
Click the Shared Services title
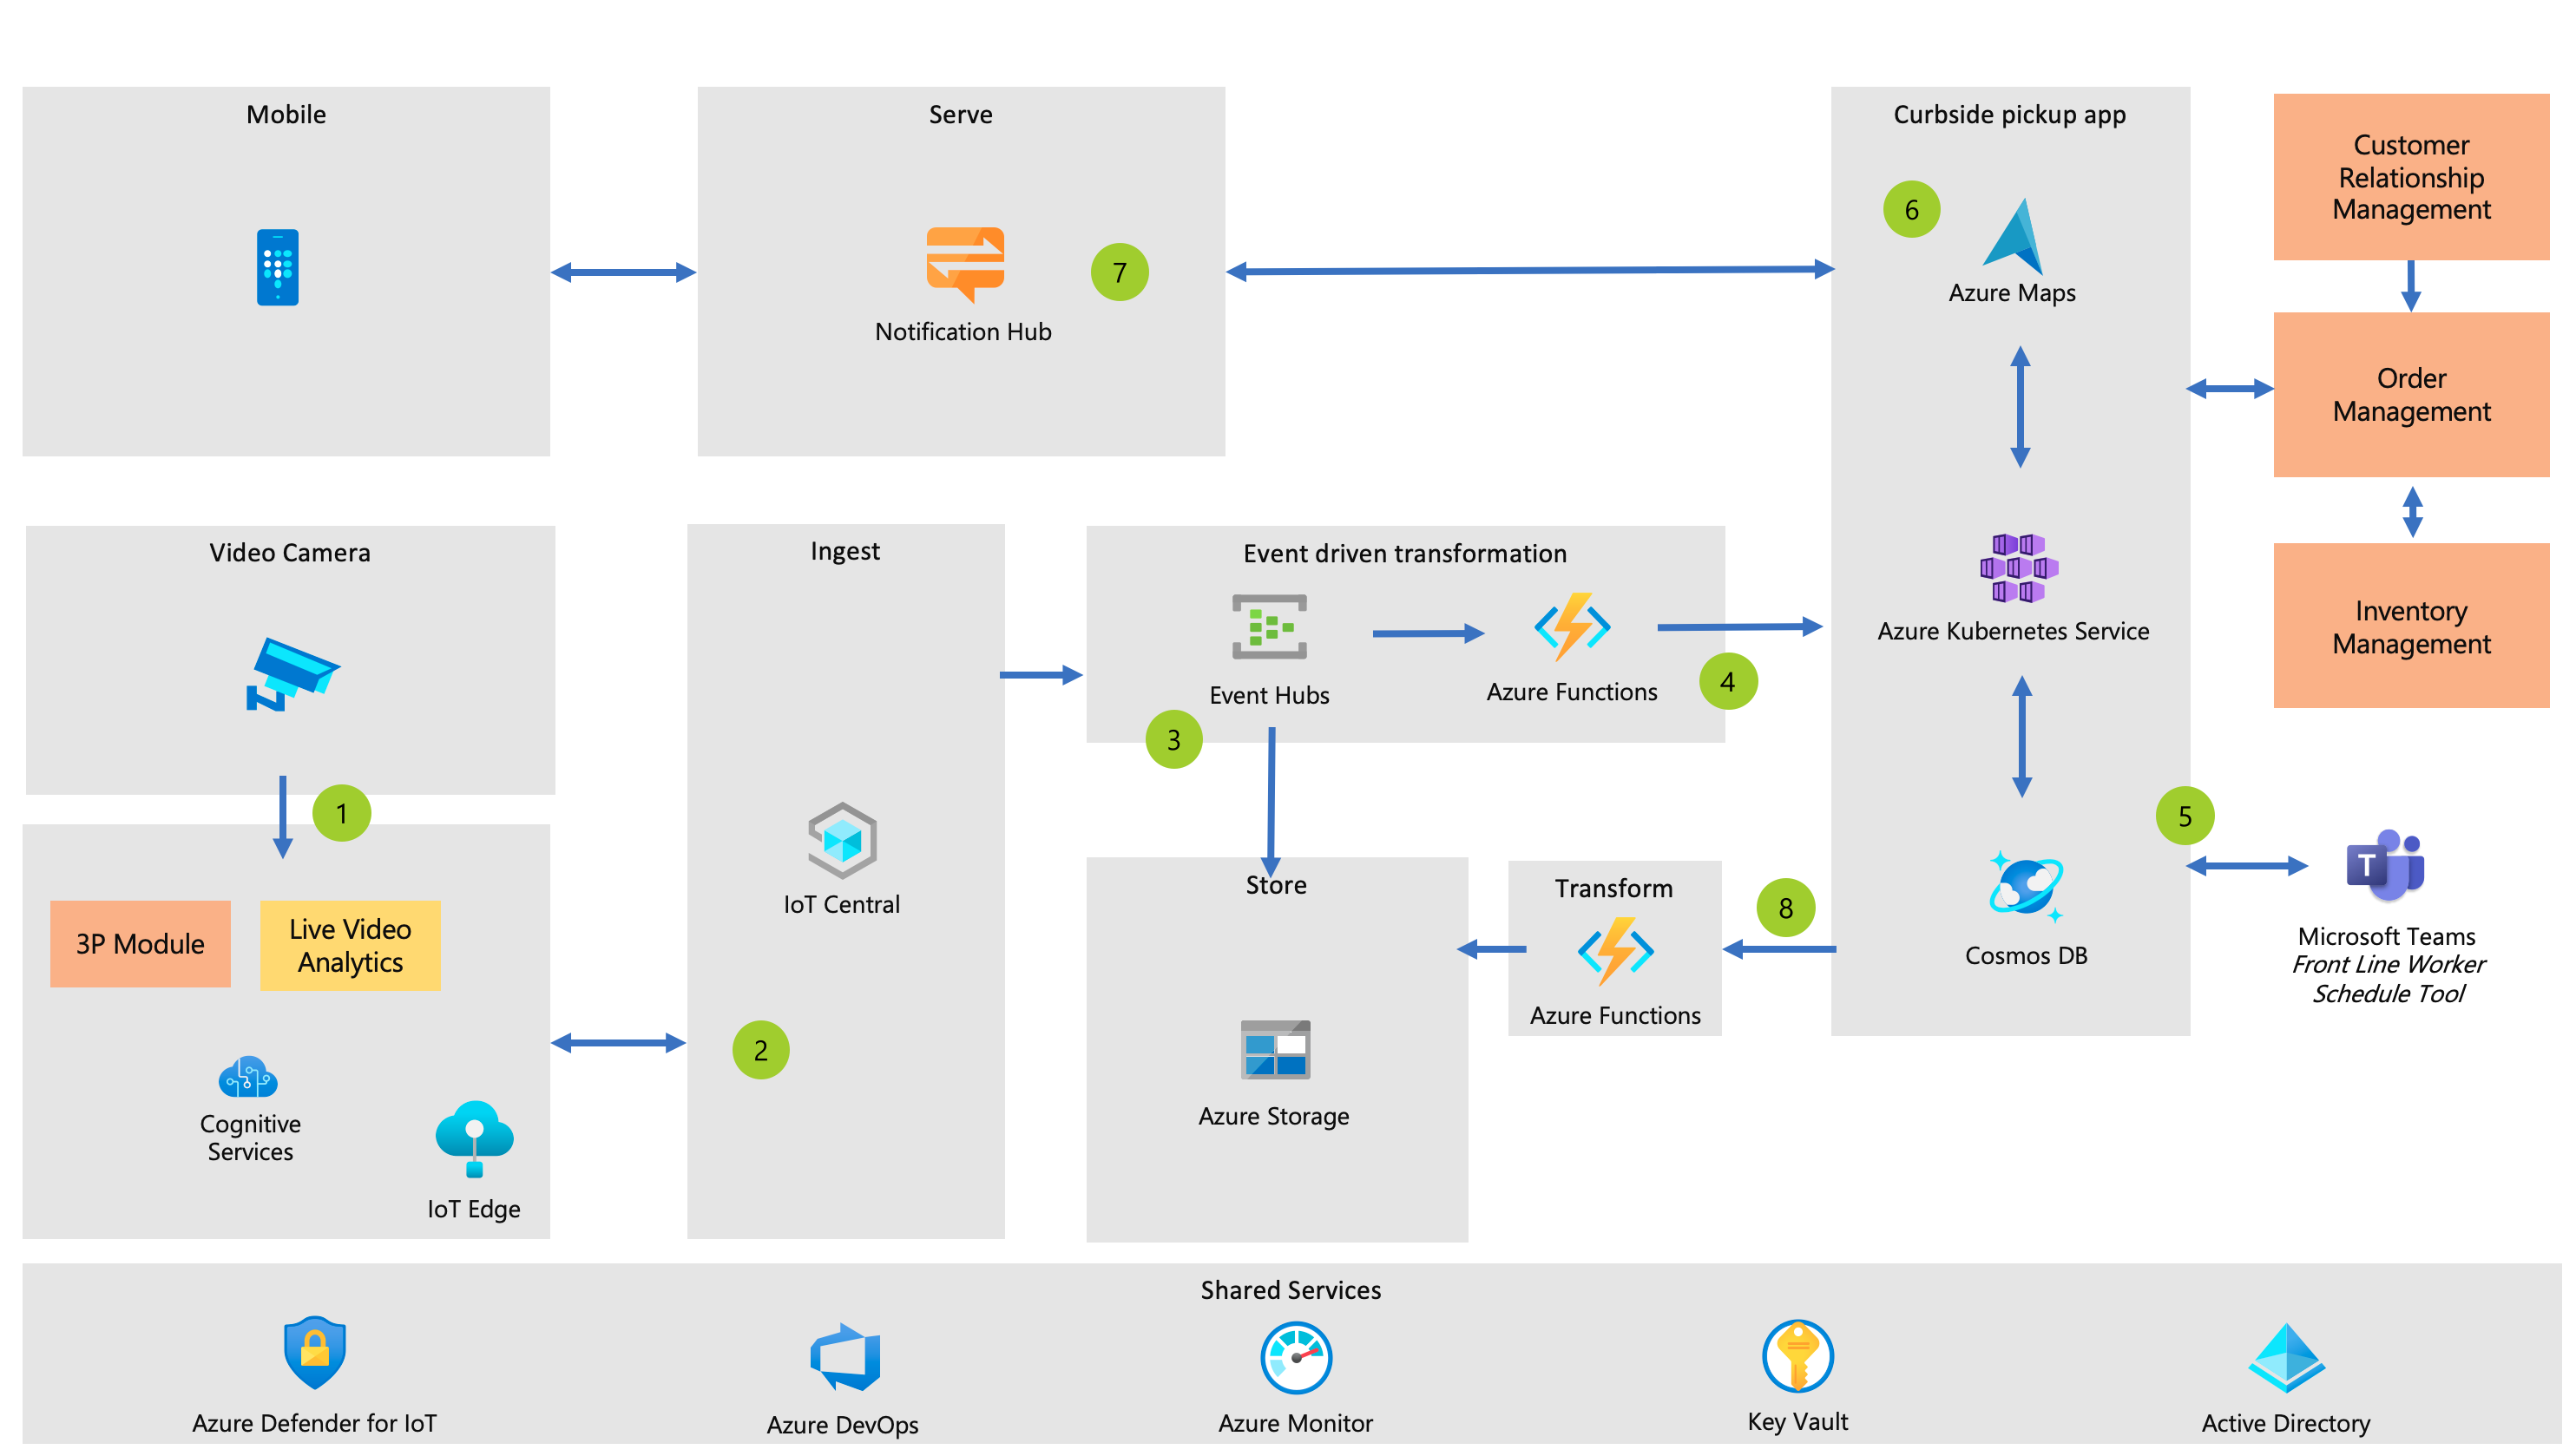pyautogui.click(x=1290, y=1289)
